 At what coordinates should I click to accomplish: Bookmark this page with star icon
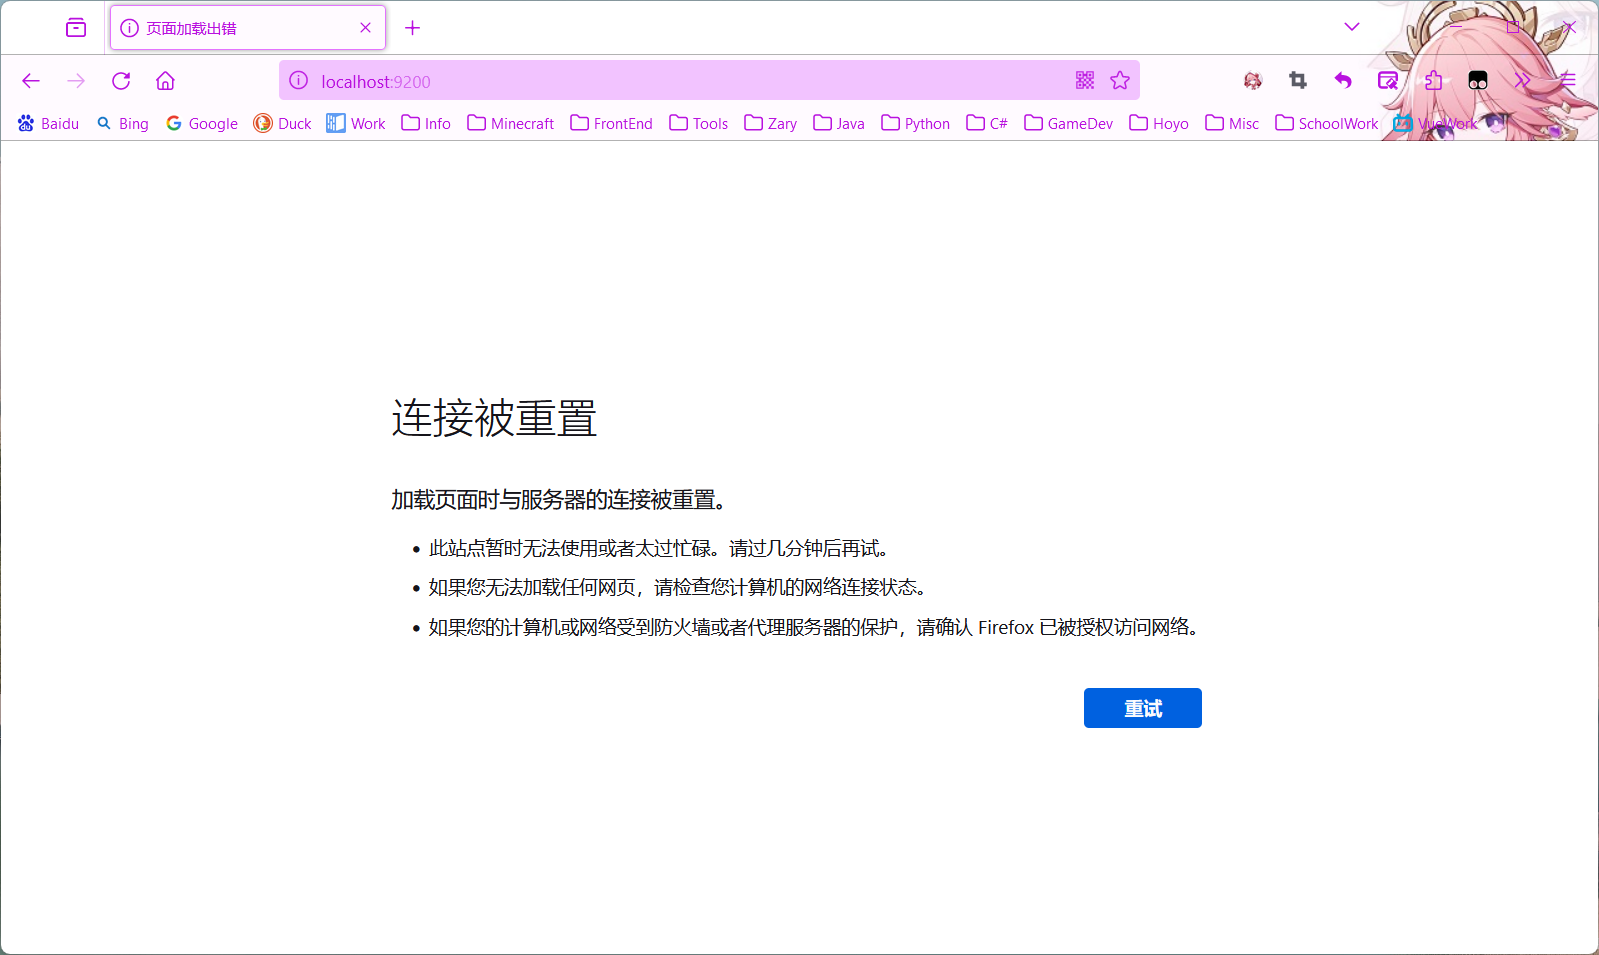tap(1120, 80)
